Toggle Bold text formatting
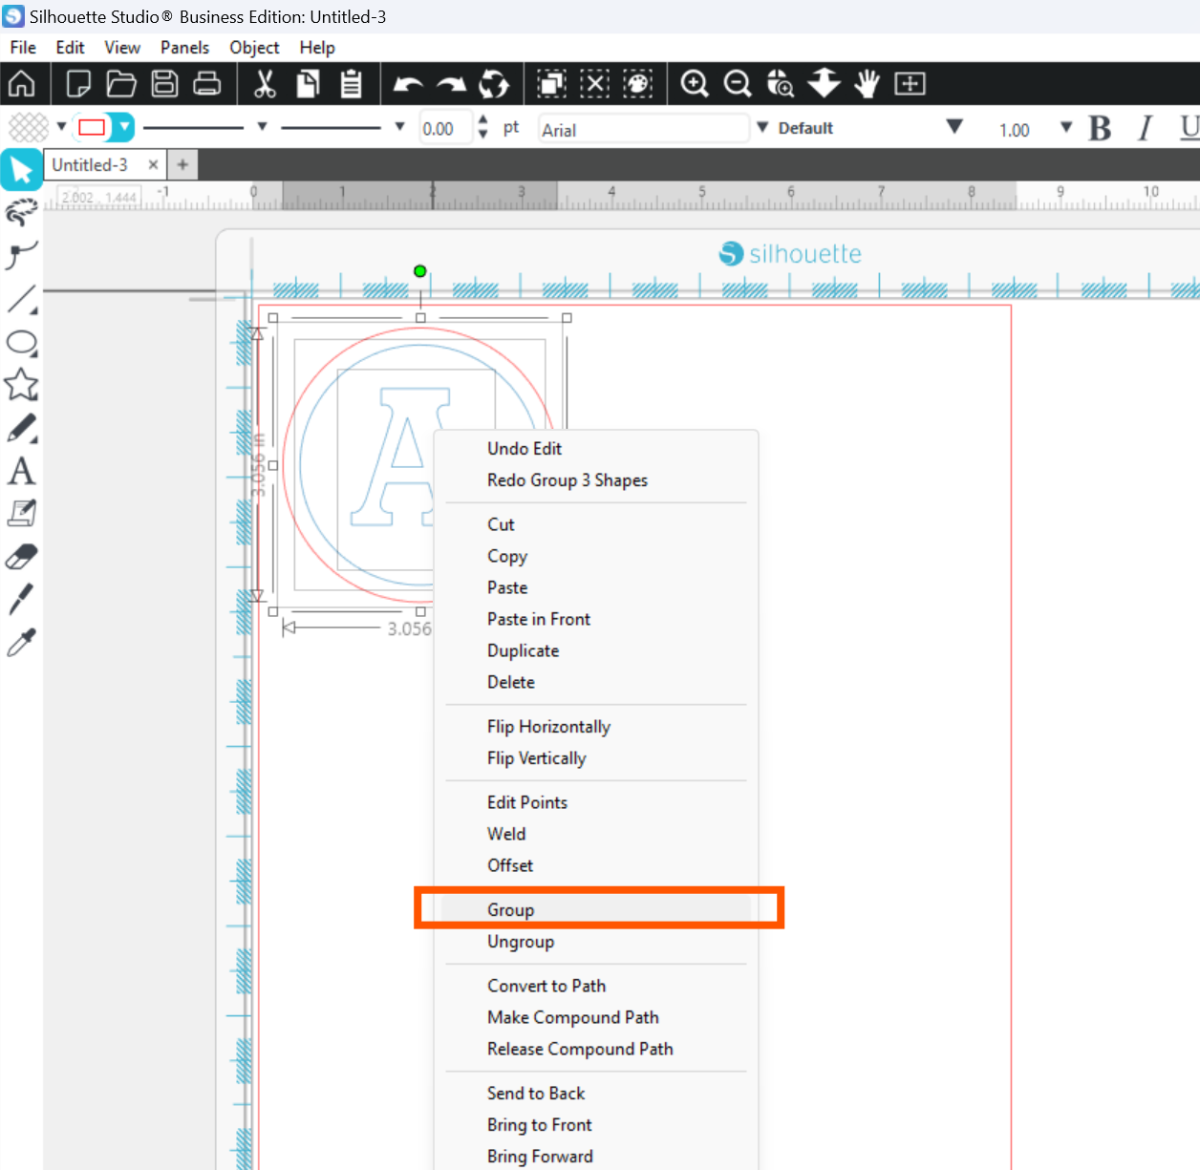Screen dimensions: 1200x1170 click(x=1100, y=128)
